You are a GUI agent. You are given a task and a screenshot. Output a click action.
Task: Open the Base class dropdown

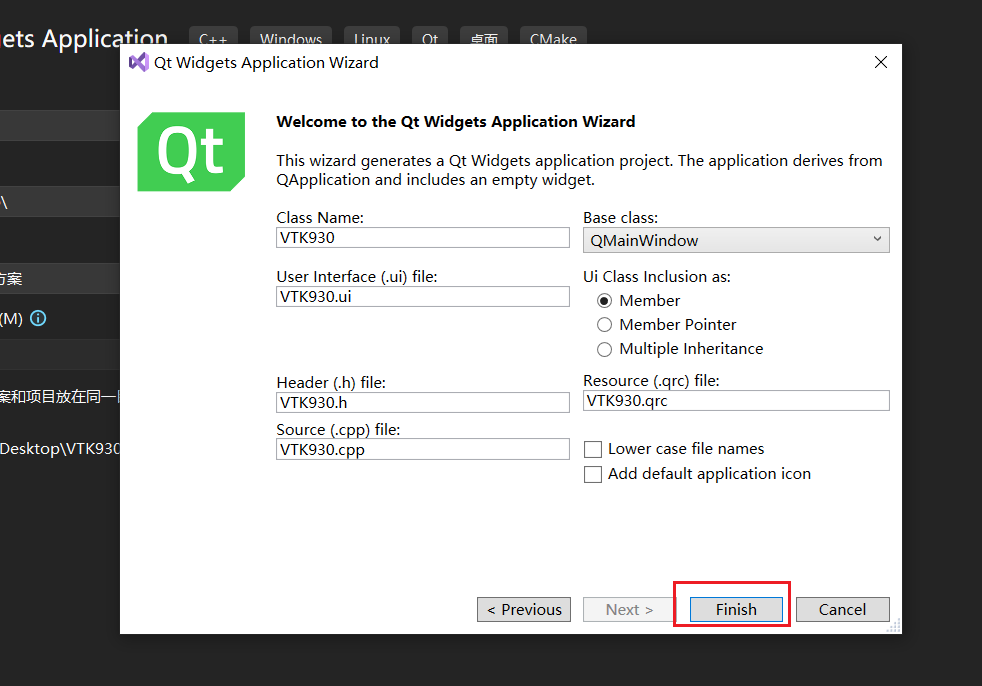pos(736,240)
